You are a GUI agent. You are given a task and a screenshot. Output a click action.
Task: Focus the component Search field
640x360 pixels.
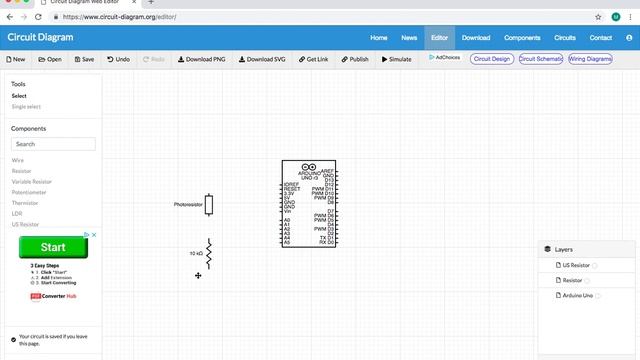coord(53,144)
